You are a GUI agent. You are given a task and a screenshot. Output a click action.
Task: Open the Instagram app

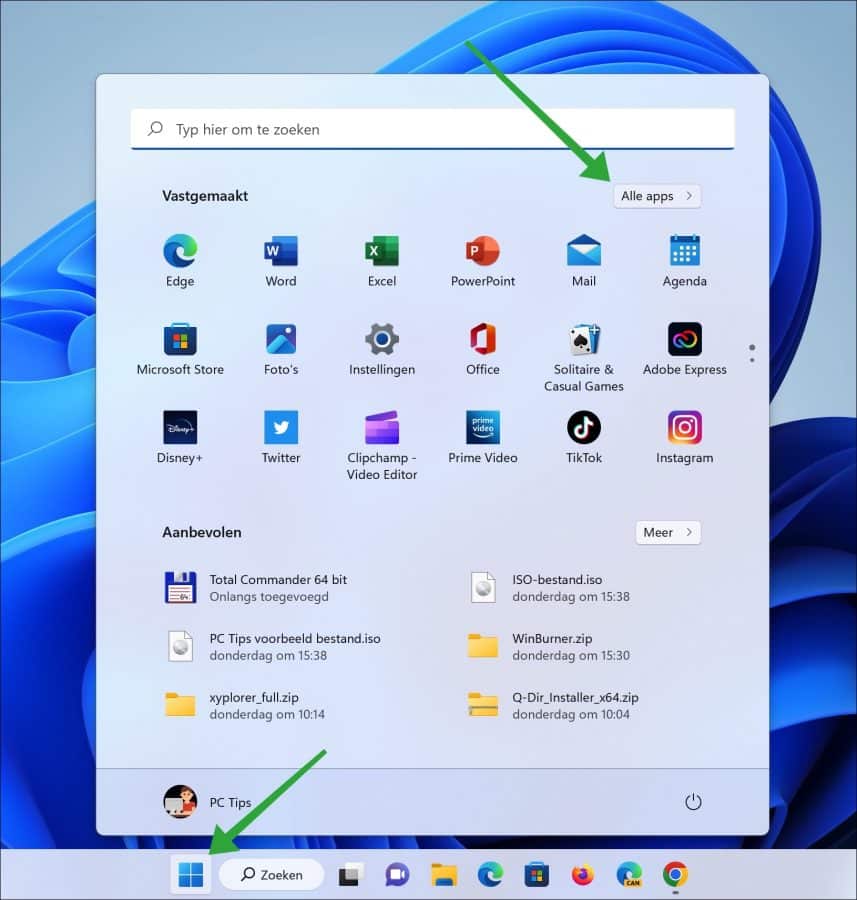684,437
